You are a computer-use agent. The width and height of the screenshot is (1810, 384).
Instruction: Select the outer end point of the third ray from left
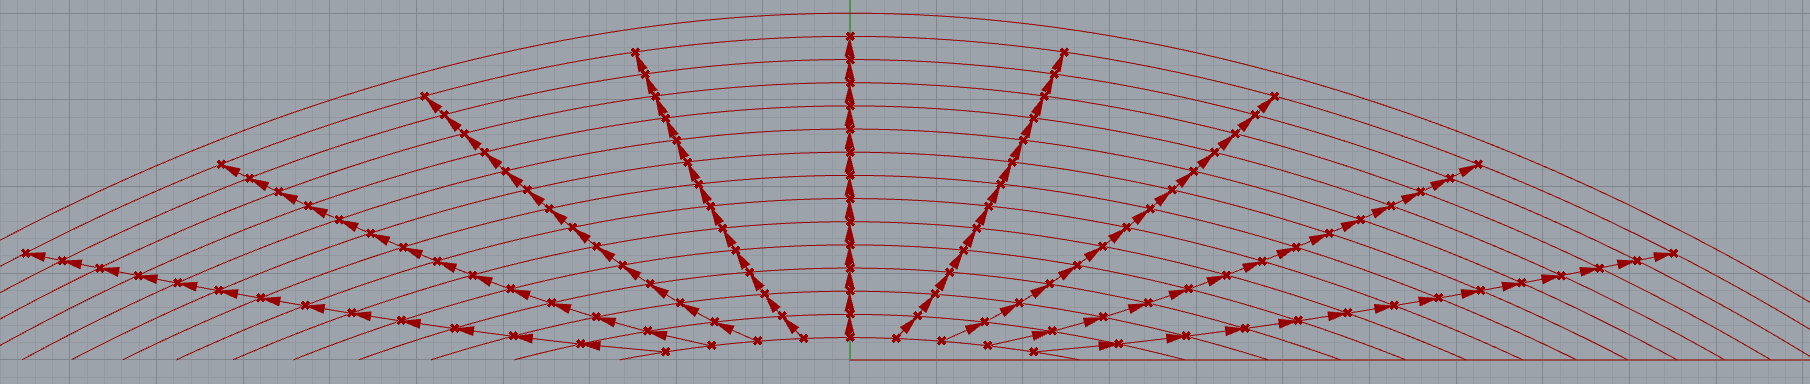click(x=425, y=96)
